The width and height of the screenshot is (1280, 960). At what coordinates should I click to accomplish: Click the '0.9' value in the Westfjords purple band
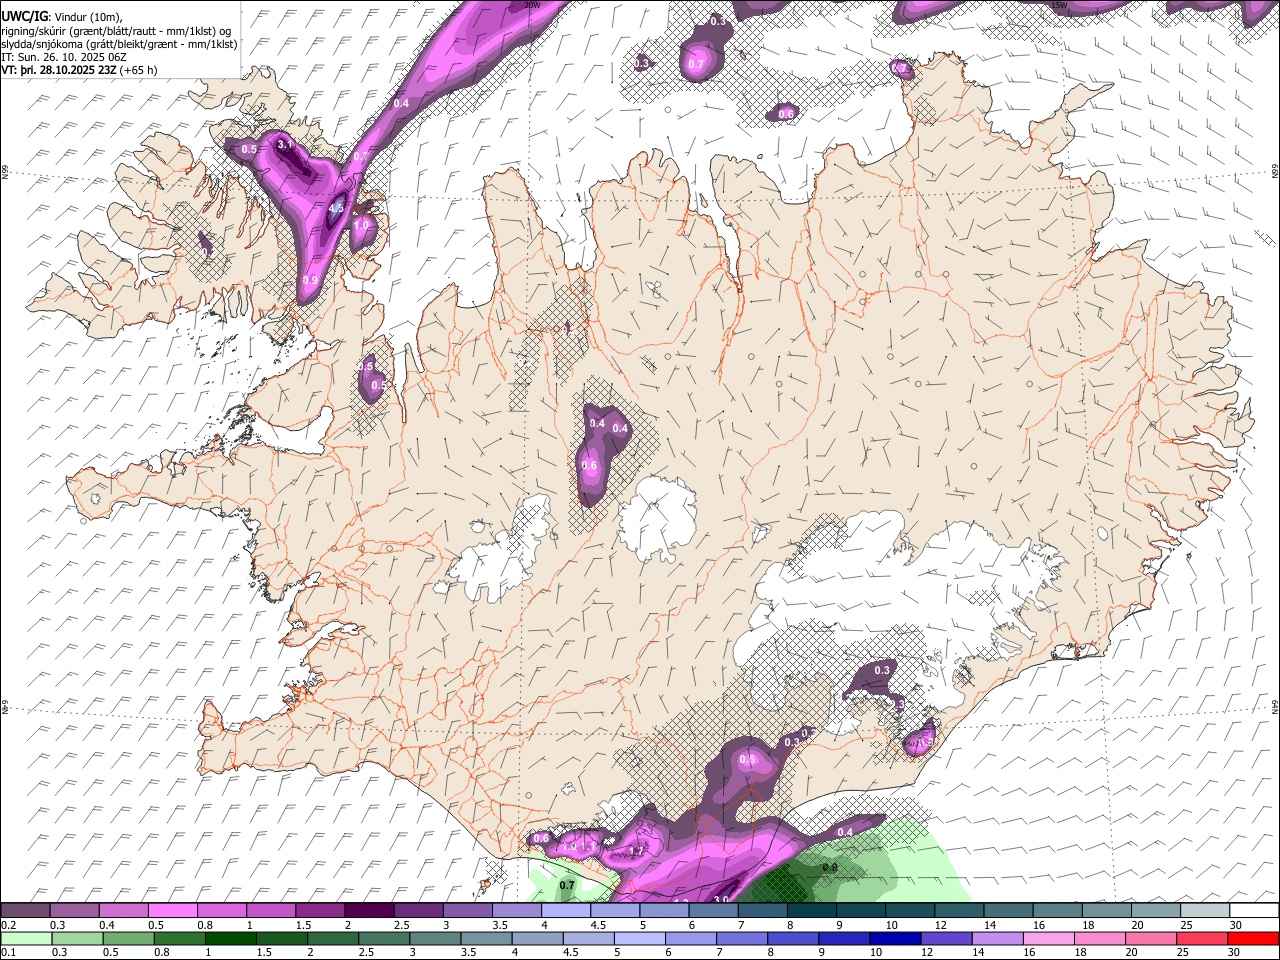310,281
